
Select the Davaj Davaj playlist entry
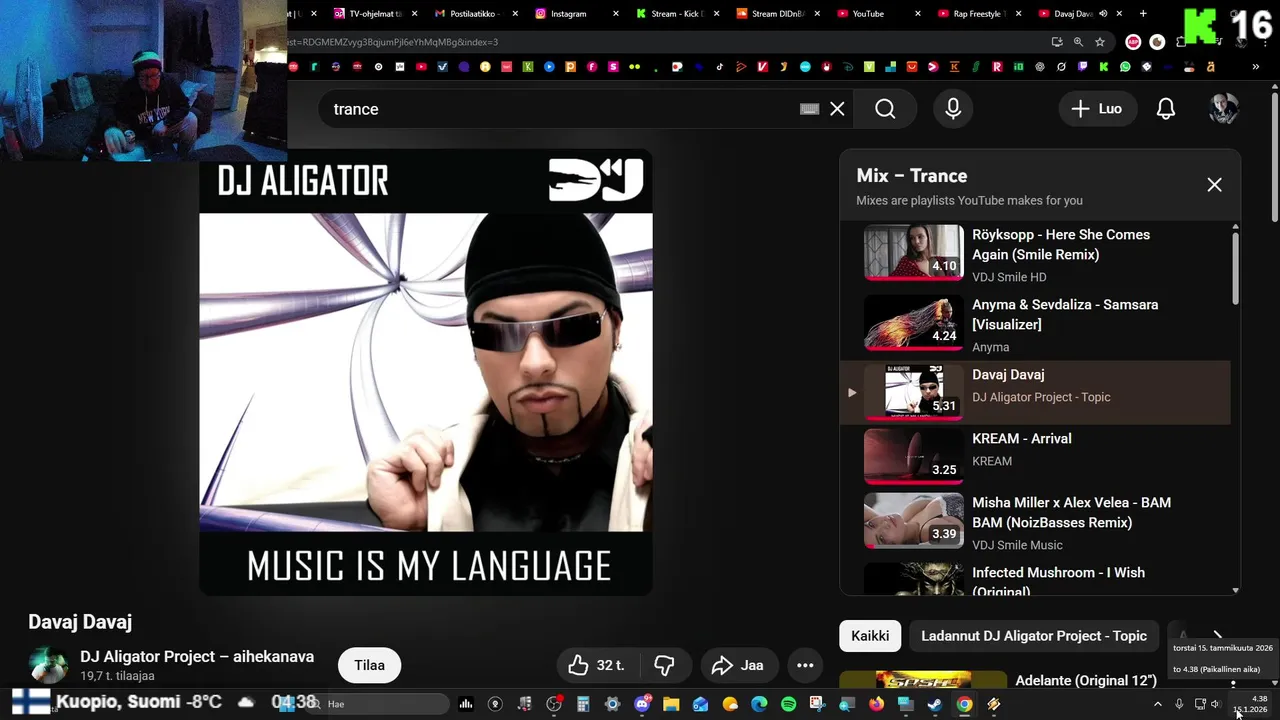click(1035, 393)
